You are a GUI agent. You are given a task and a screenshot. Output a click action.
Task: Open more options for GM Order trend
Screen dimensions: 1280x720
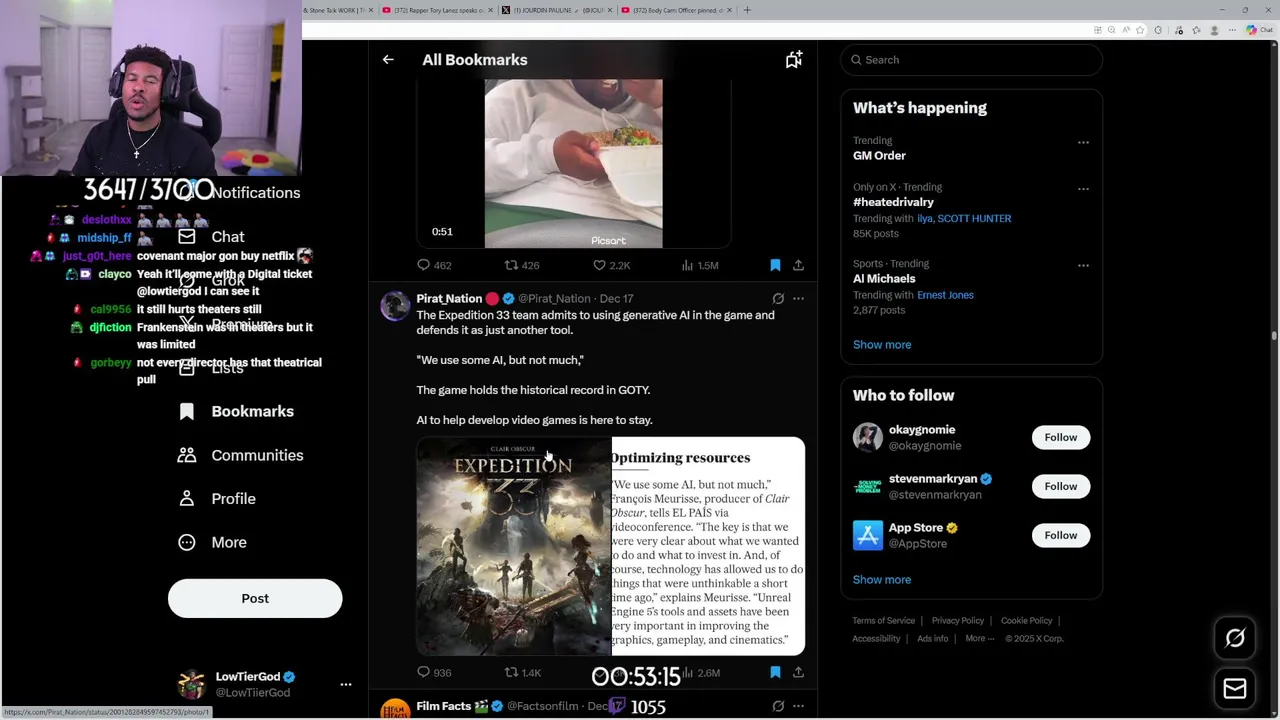pos(1083,142)
